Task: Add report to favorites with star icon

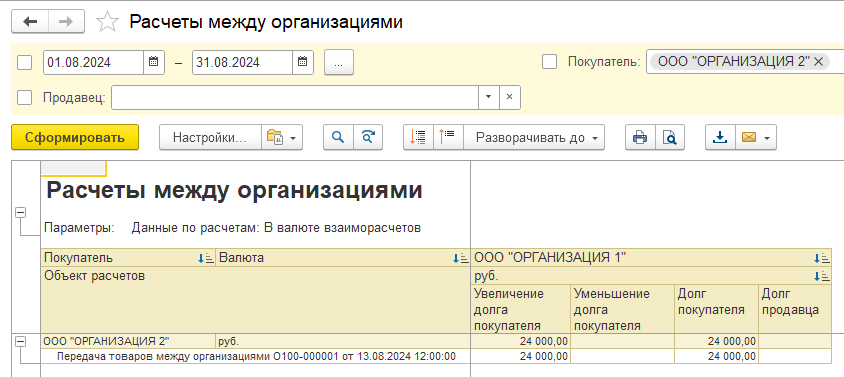Action: click(107, 22)
